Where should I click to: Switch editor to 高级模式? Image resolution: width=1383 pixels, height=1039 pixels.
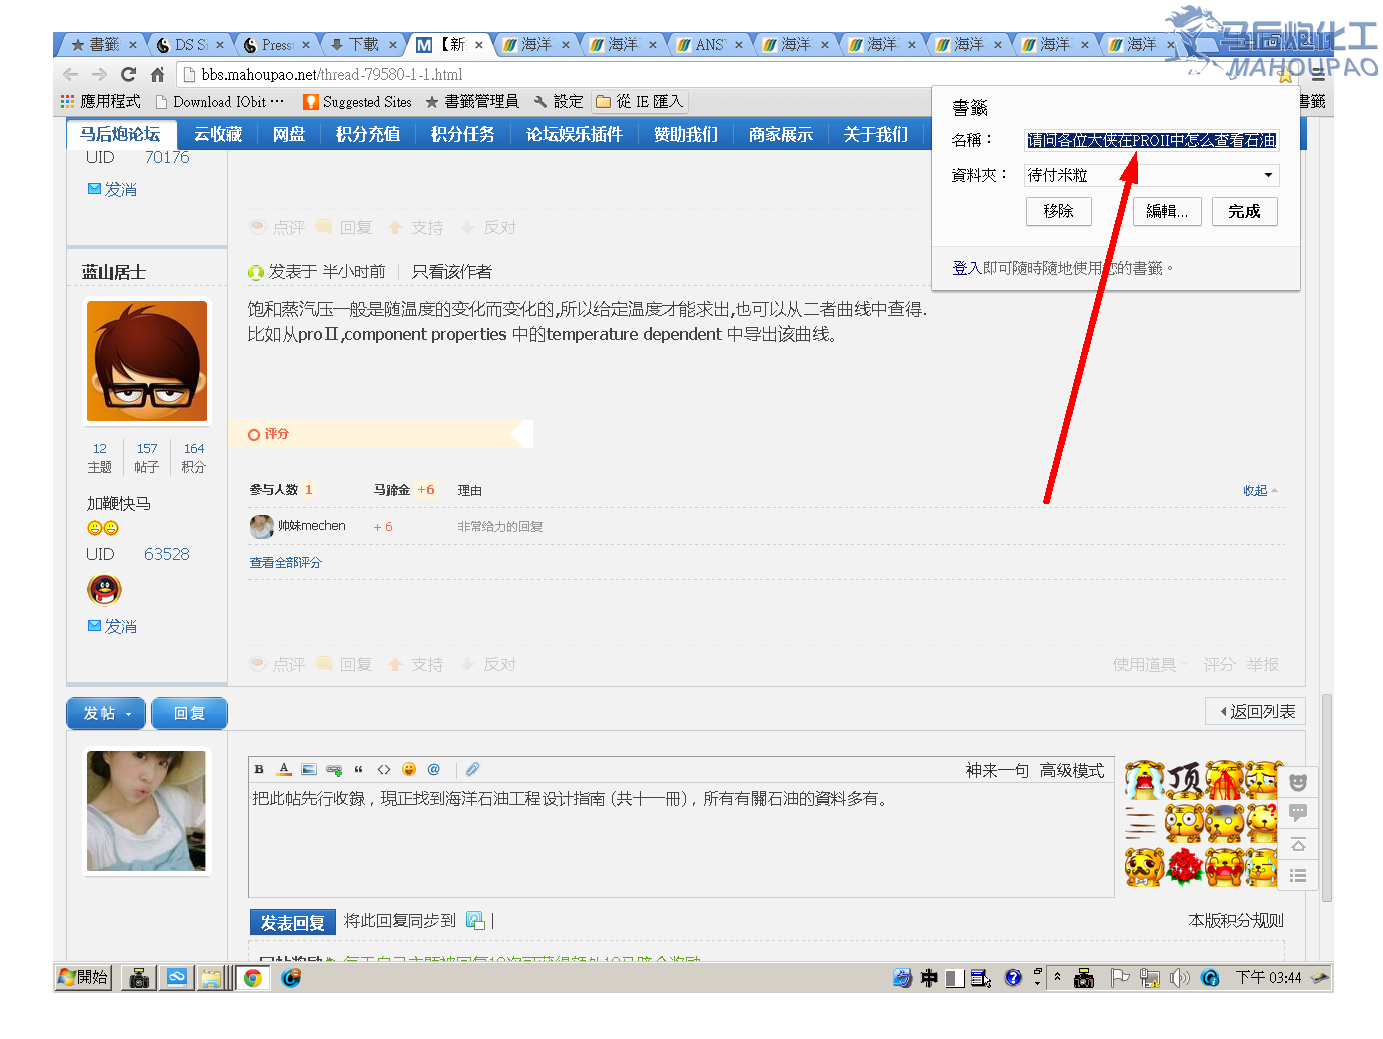click(x=1072, y=770)
